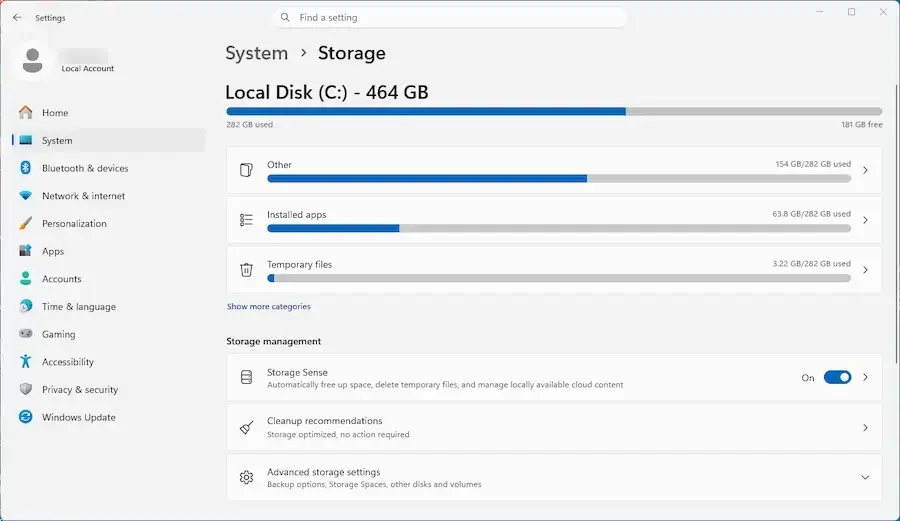This screenshot has height=521, width=900.
Task: Click the Other category document icon
Action: tap(246, 170)
